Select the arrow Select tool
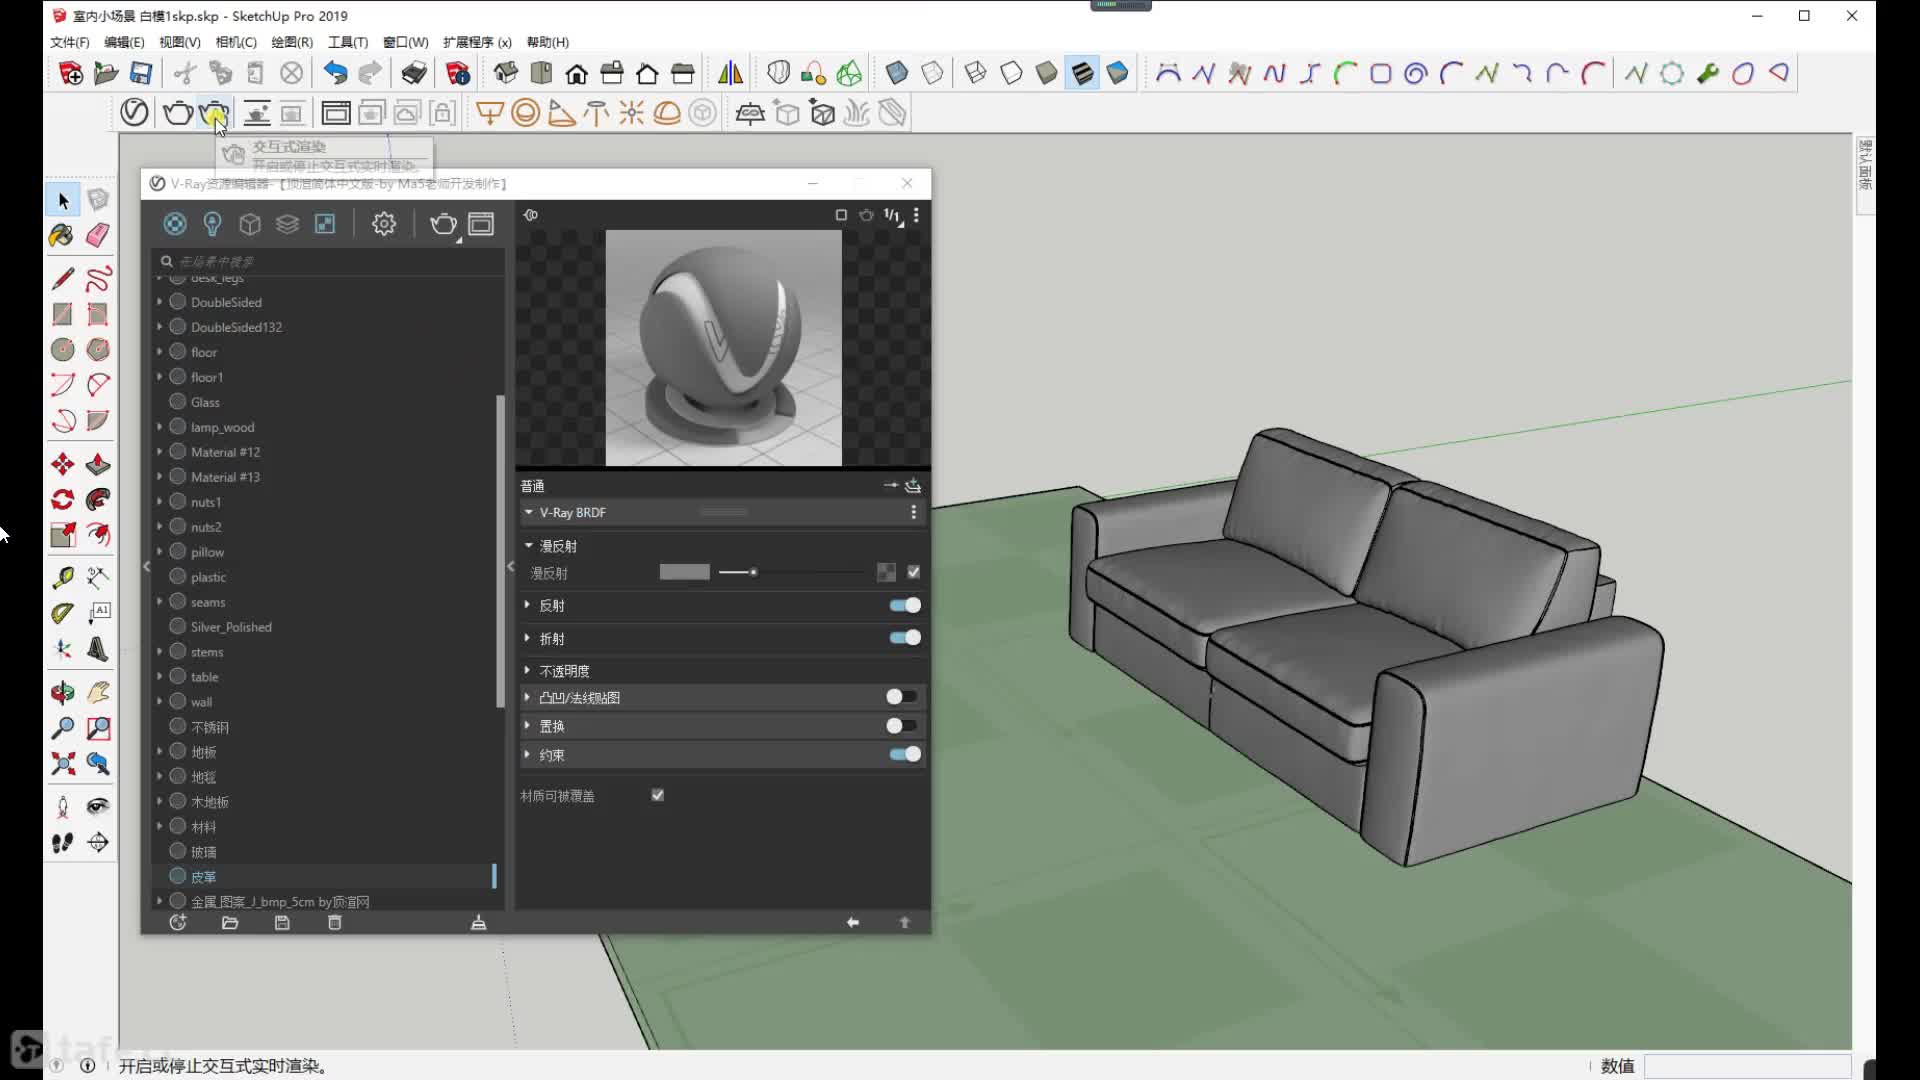The image size is (1920, 1080). tap(63, 201)
